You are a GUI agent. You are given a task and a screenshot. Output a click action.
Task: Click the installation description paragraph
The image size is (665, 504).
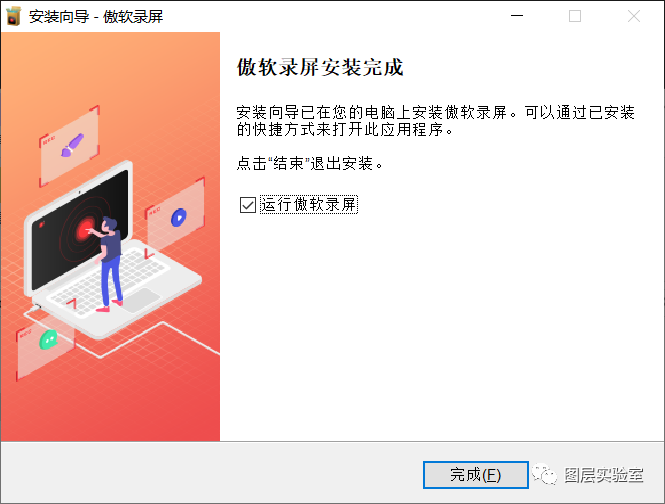pos(436,121)
